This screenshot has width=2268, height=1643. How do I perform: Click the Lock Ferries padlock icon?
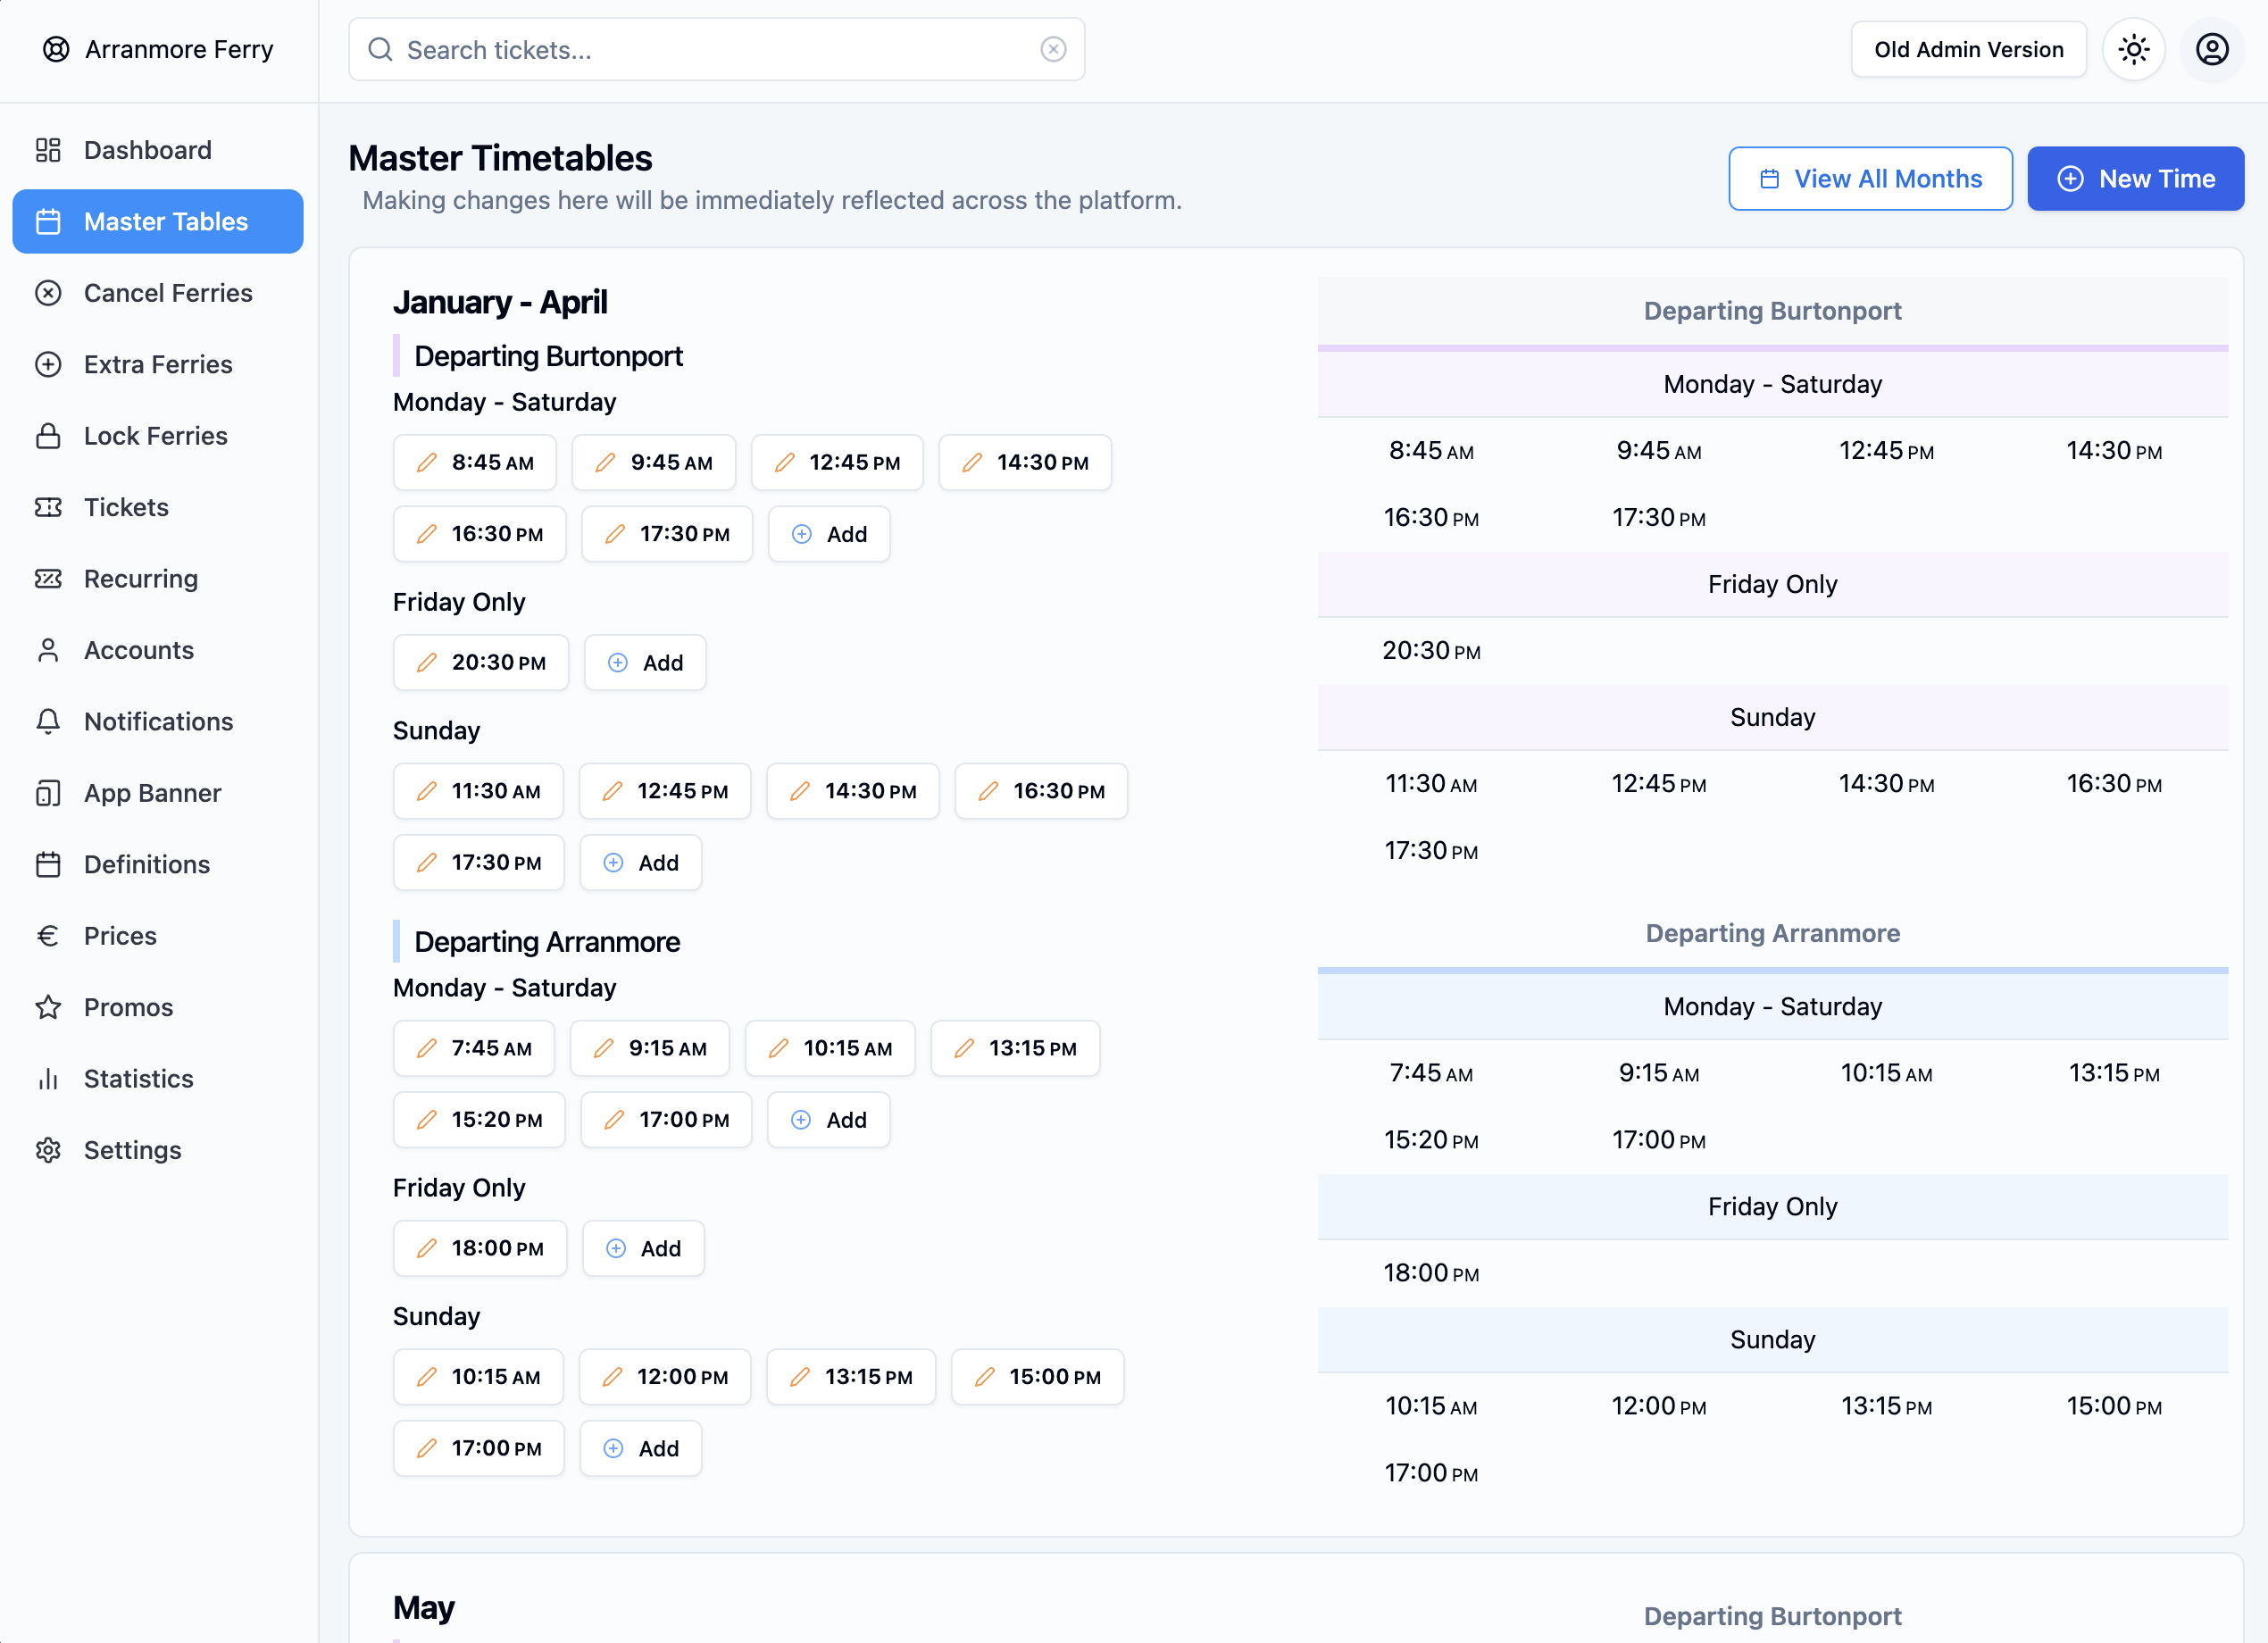coord(48,436)
